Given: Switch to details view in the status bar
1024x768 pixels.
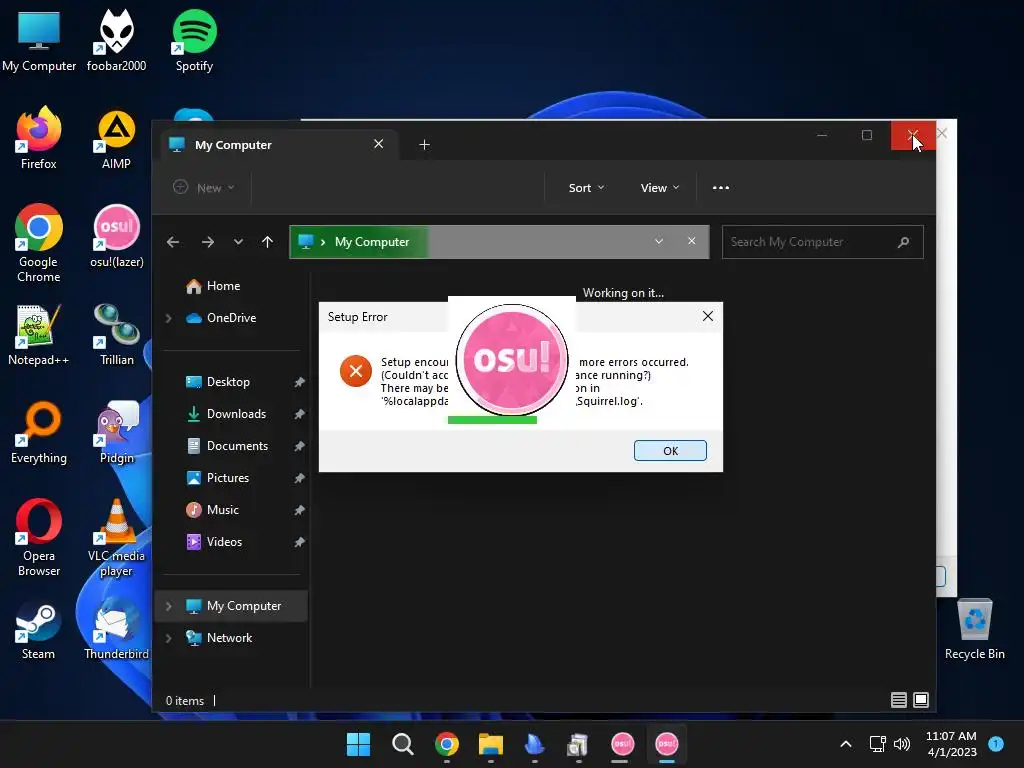Looking at the screenshot, I should [899, 700].
